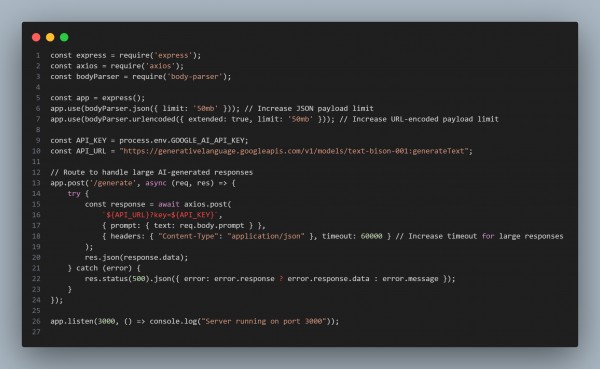Click 'error.message' on line 22
This screenshot has height=369, width=600.
click(x=410, y=279)
